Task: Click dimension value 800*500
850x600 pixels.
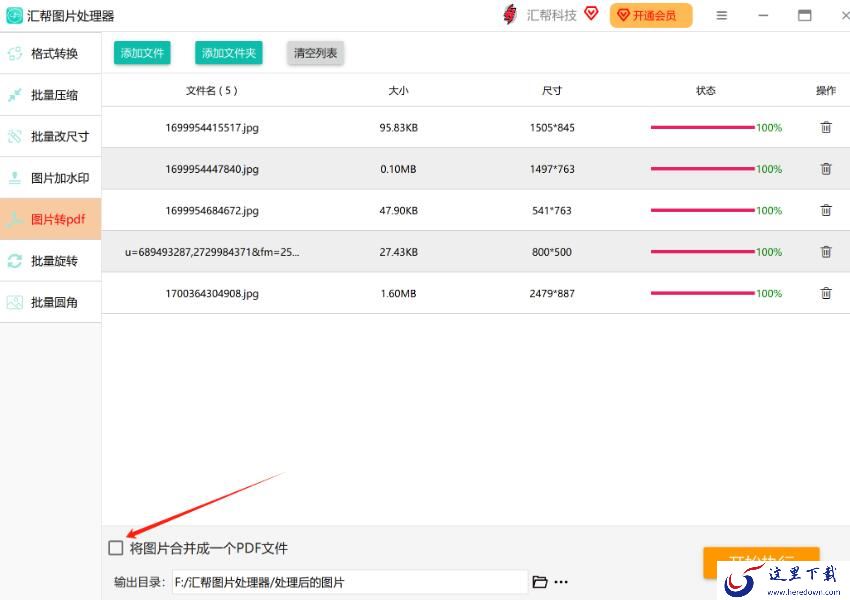Action: (552, 252)
